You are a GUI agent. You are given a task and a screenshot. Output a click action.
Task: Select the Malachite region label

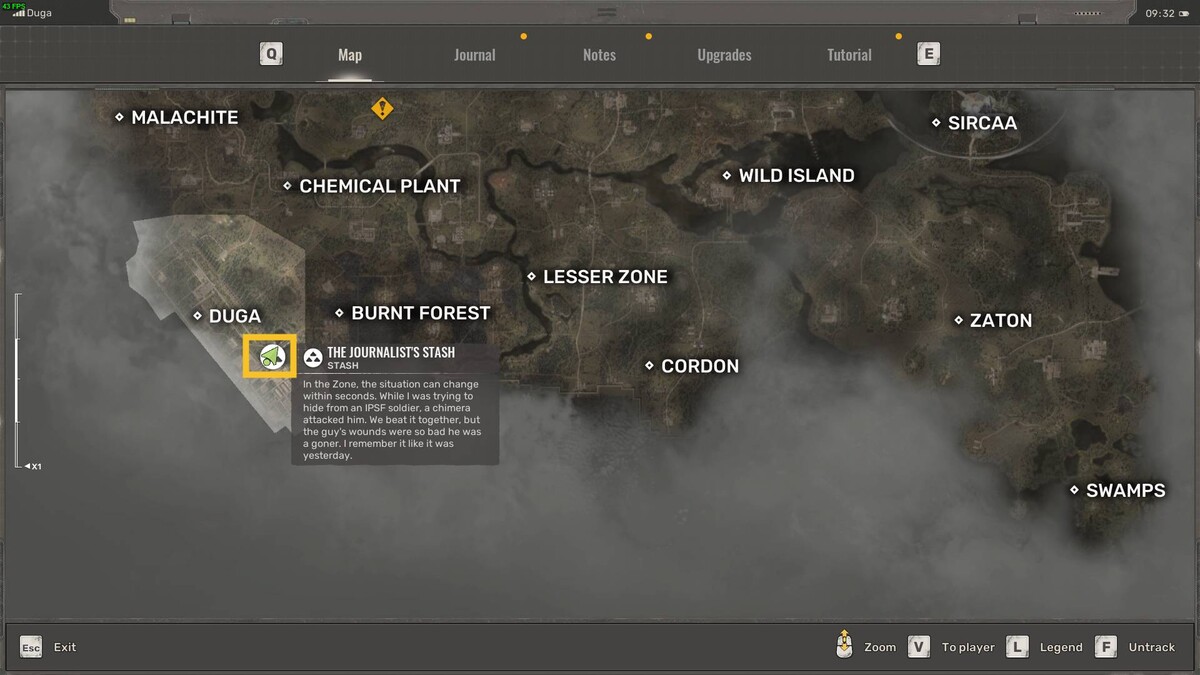pyautogui.click(x=185, y=117)
